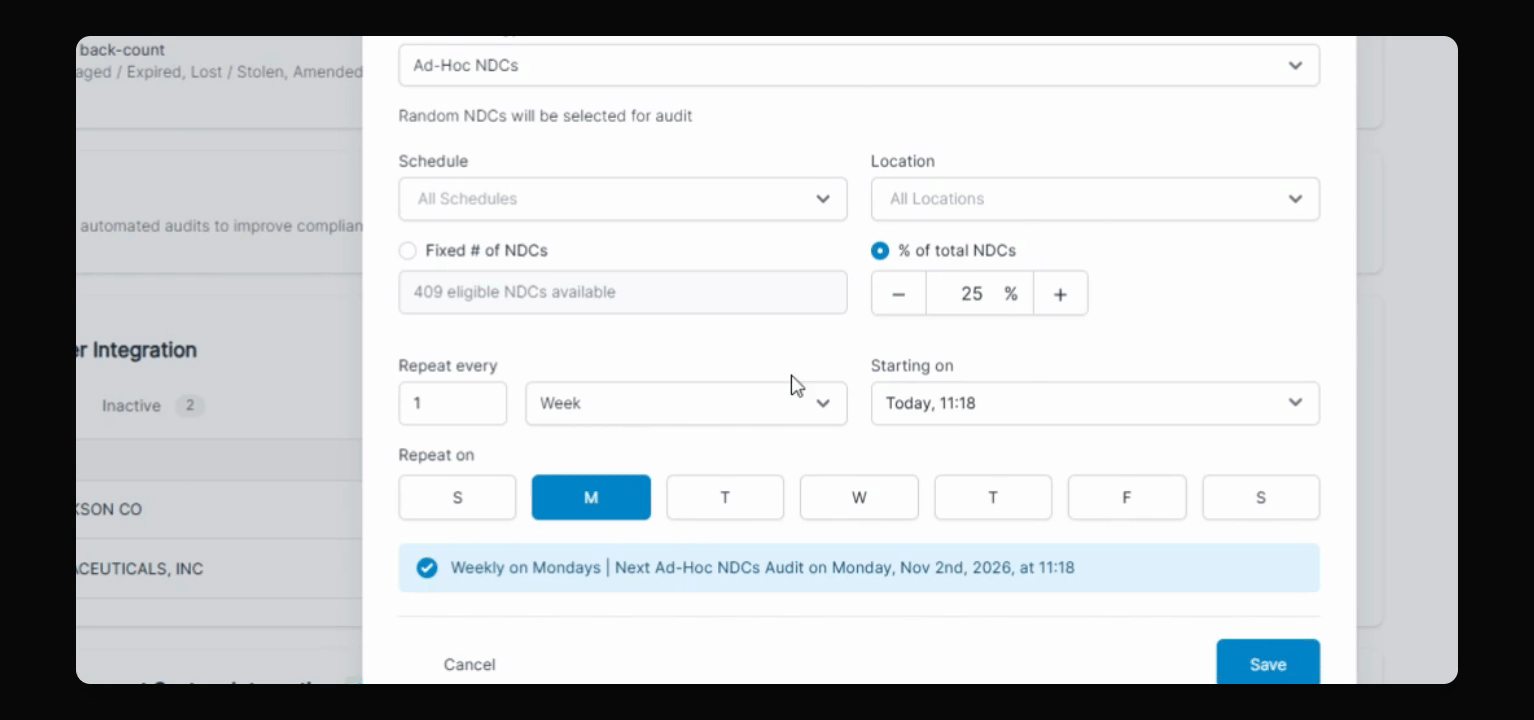The image size is (1534, 720).
Task: Toggle Thursday in Repeat on days
Action: pos(993,497)
